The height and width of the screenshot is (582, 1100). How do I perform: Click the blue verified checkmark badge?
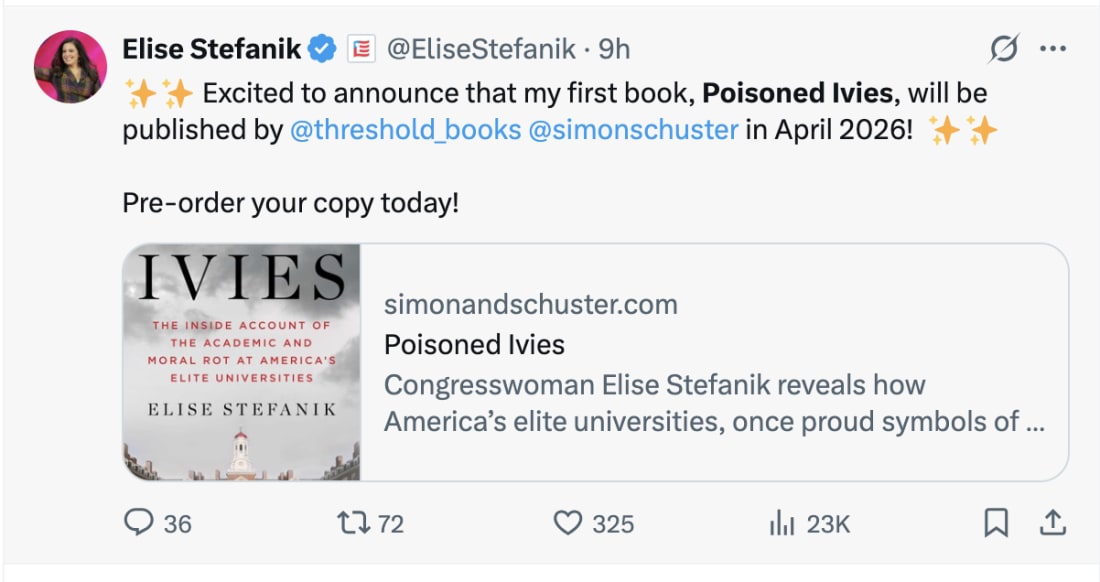coord(321,48)
